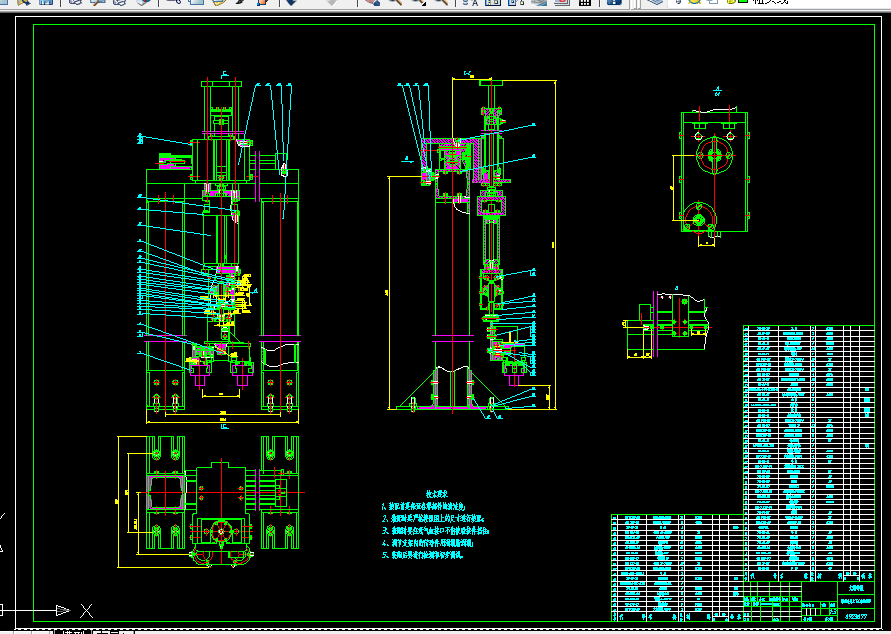Open the QuickCalc grid calculator icon

click(584, 2)
